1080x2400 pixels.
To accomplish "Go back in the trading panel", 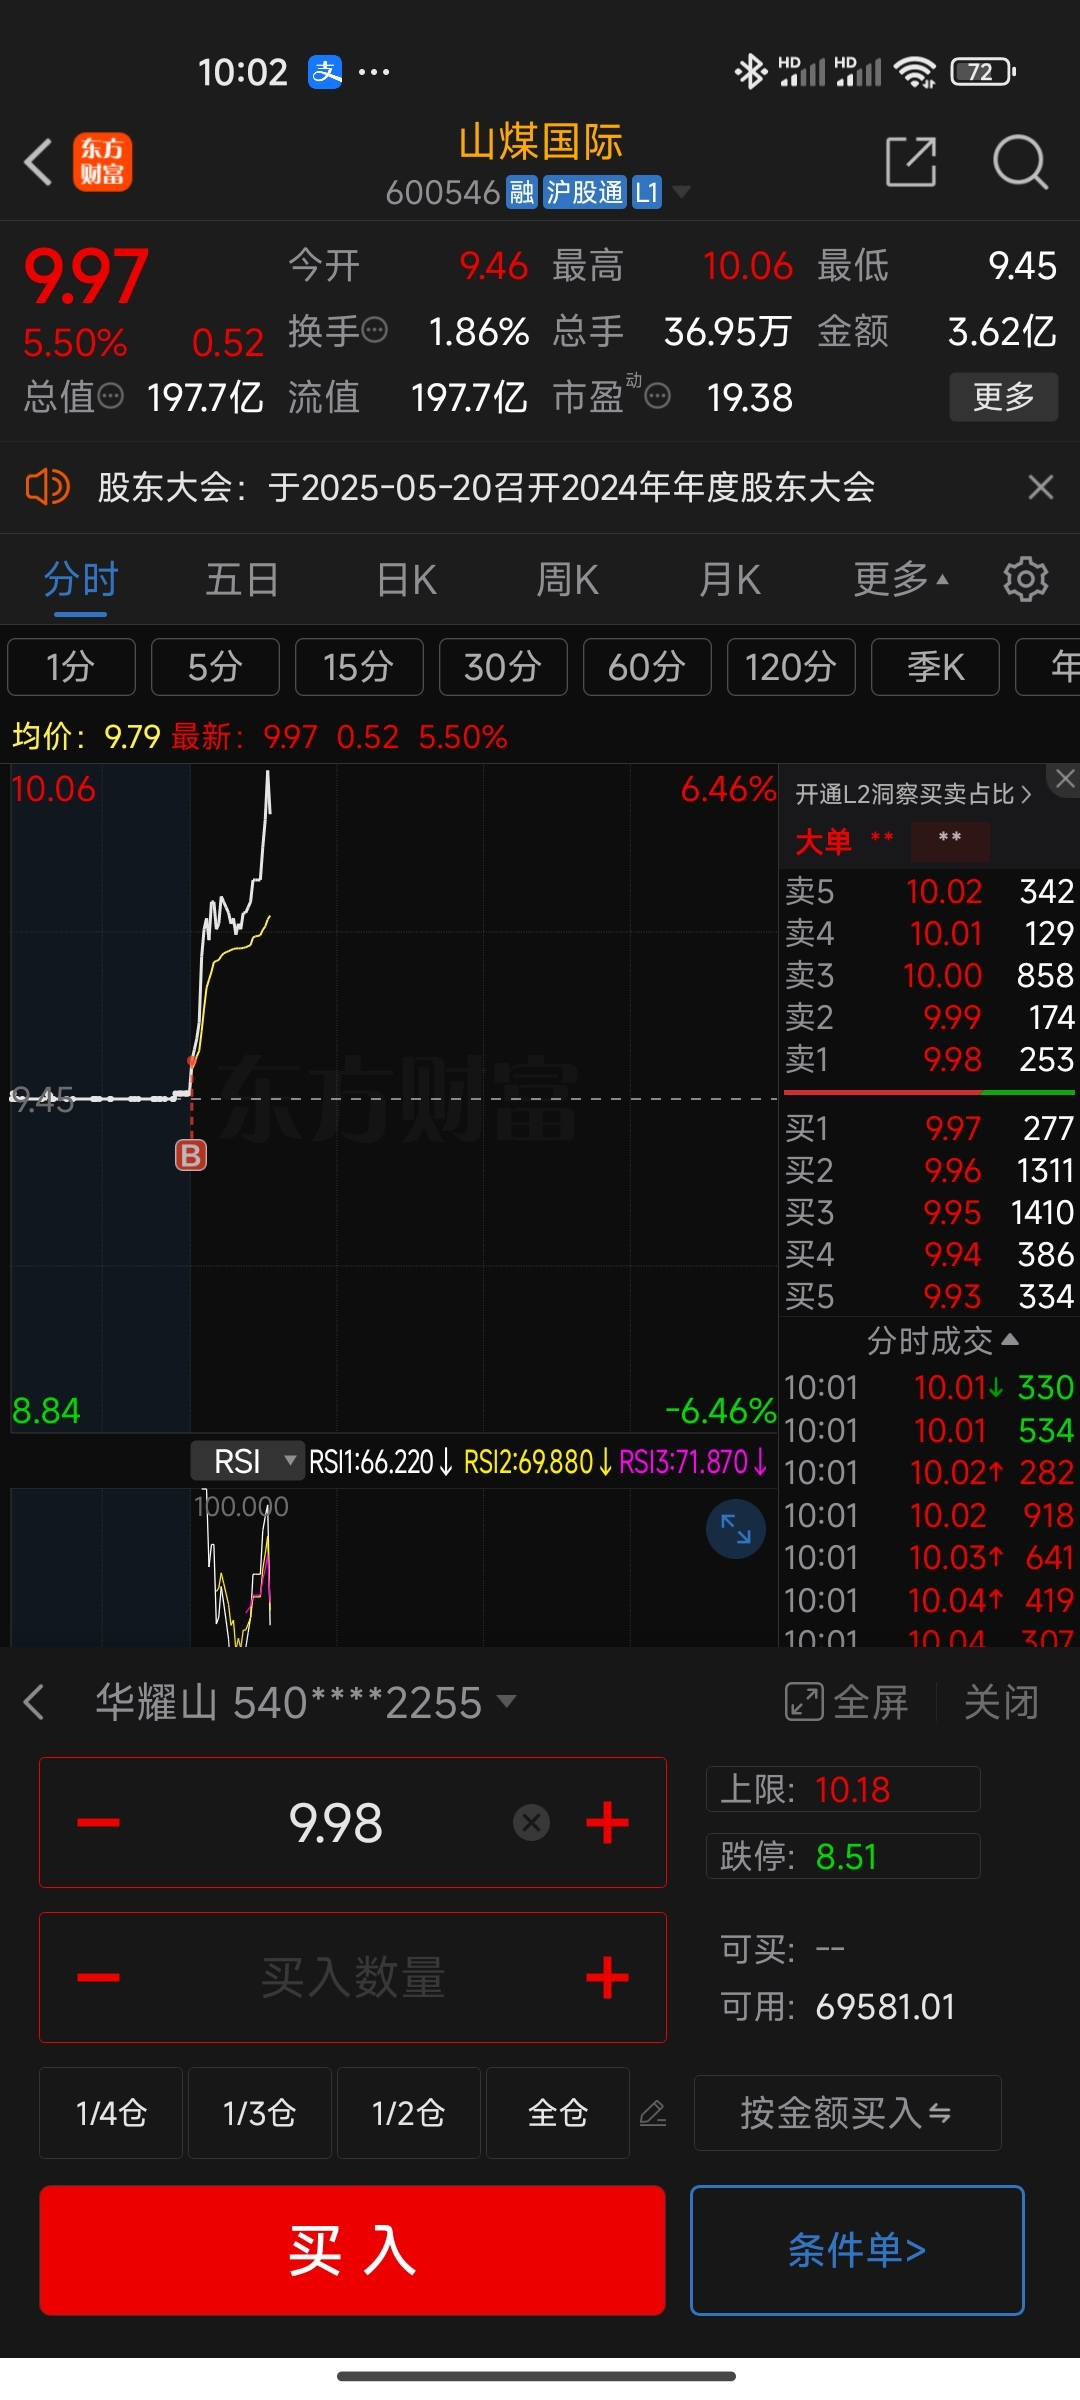I will [x=34, y=1702].
